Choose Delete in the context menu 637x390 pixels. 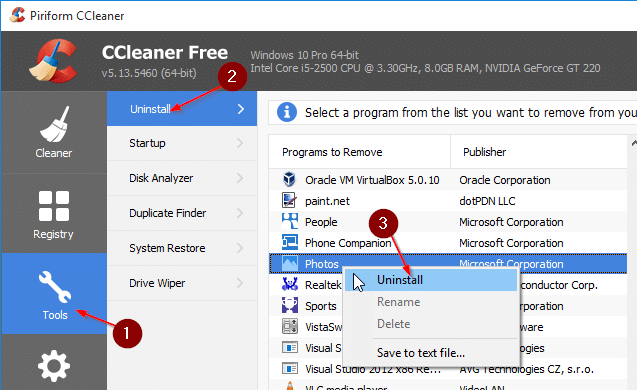click(x=431, y=324)
